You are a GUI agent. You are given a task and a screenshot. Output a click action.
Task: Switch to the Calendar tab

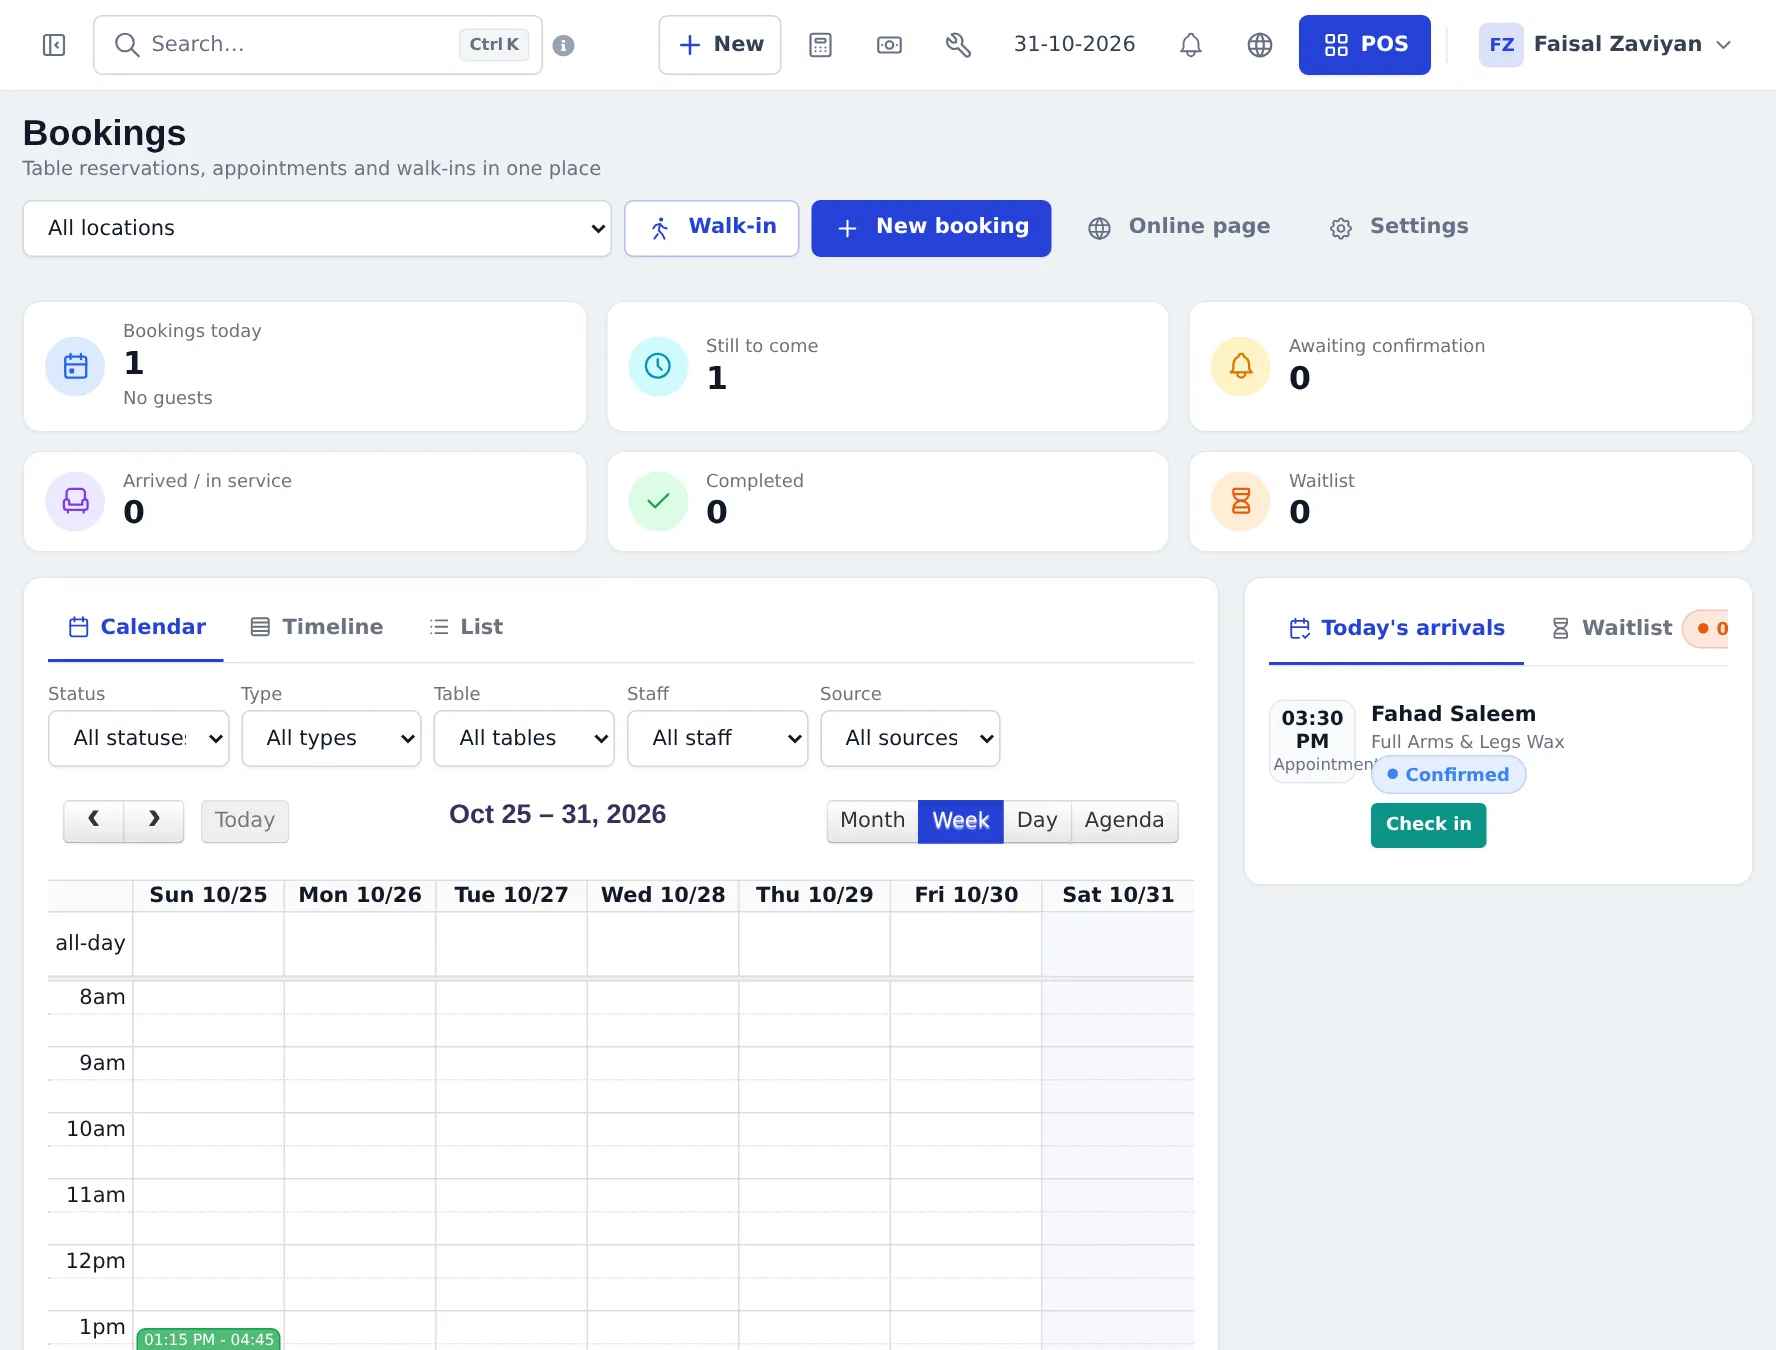point(136,627)
